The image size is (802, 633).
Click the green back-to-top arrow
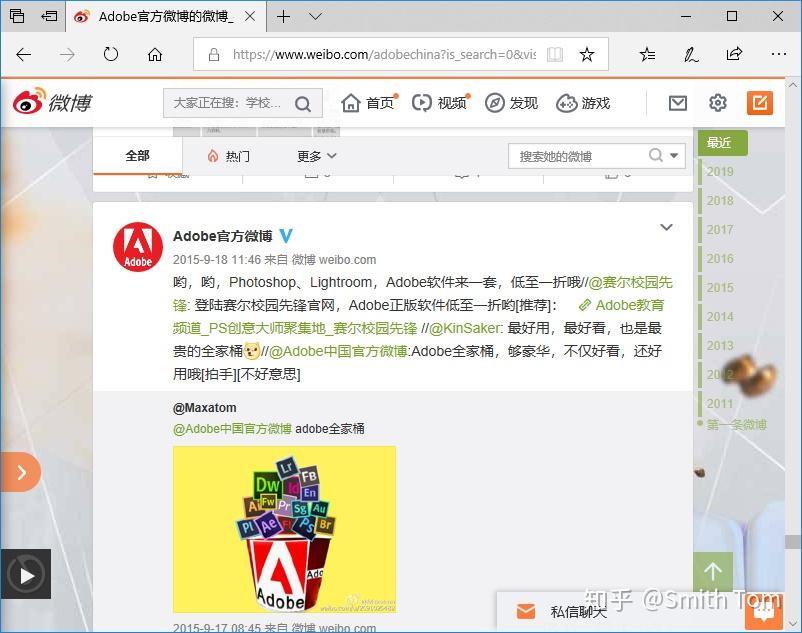pyautogui.click(x=712, y=571)
